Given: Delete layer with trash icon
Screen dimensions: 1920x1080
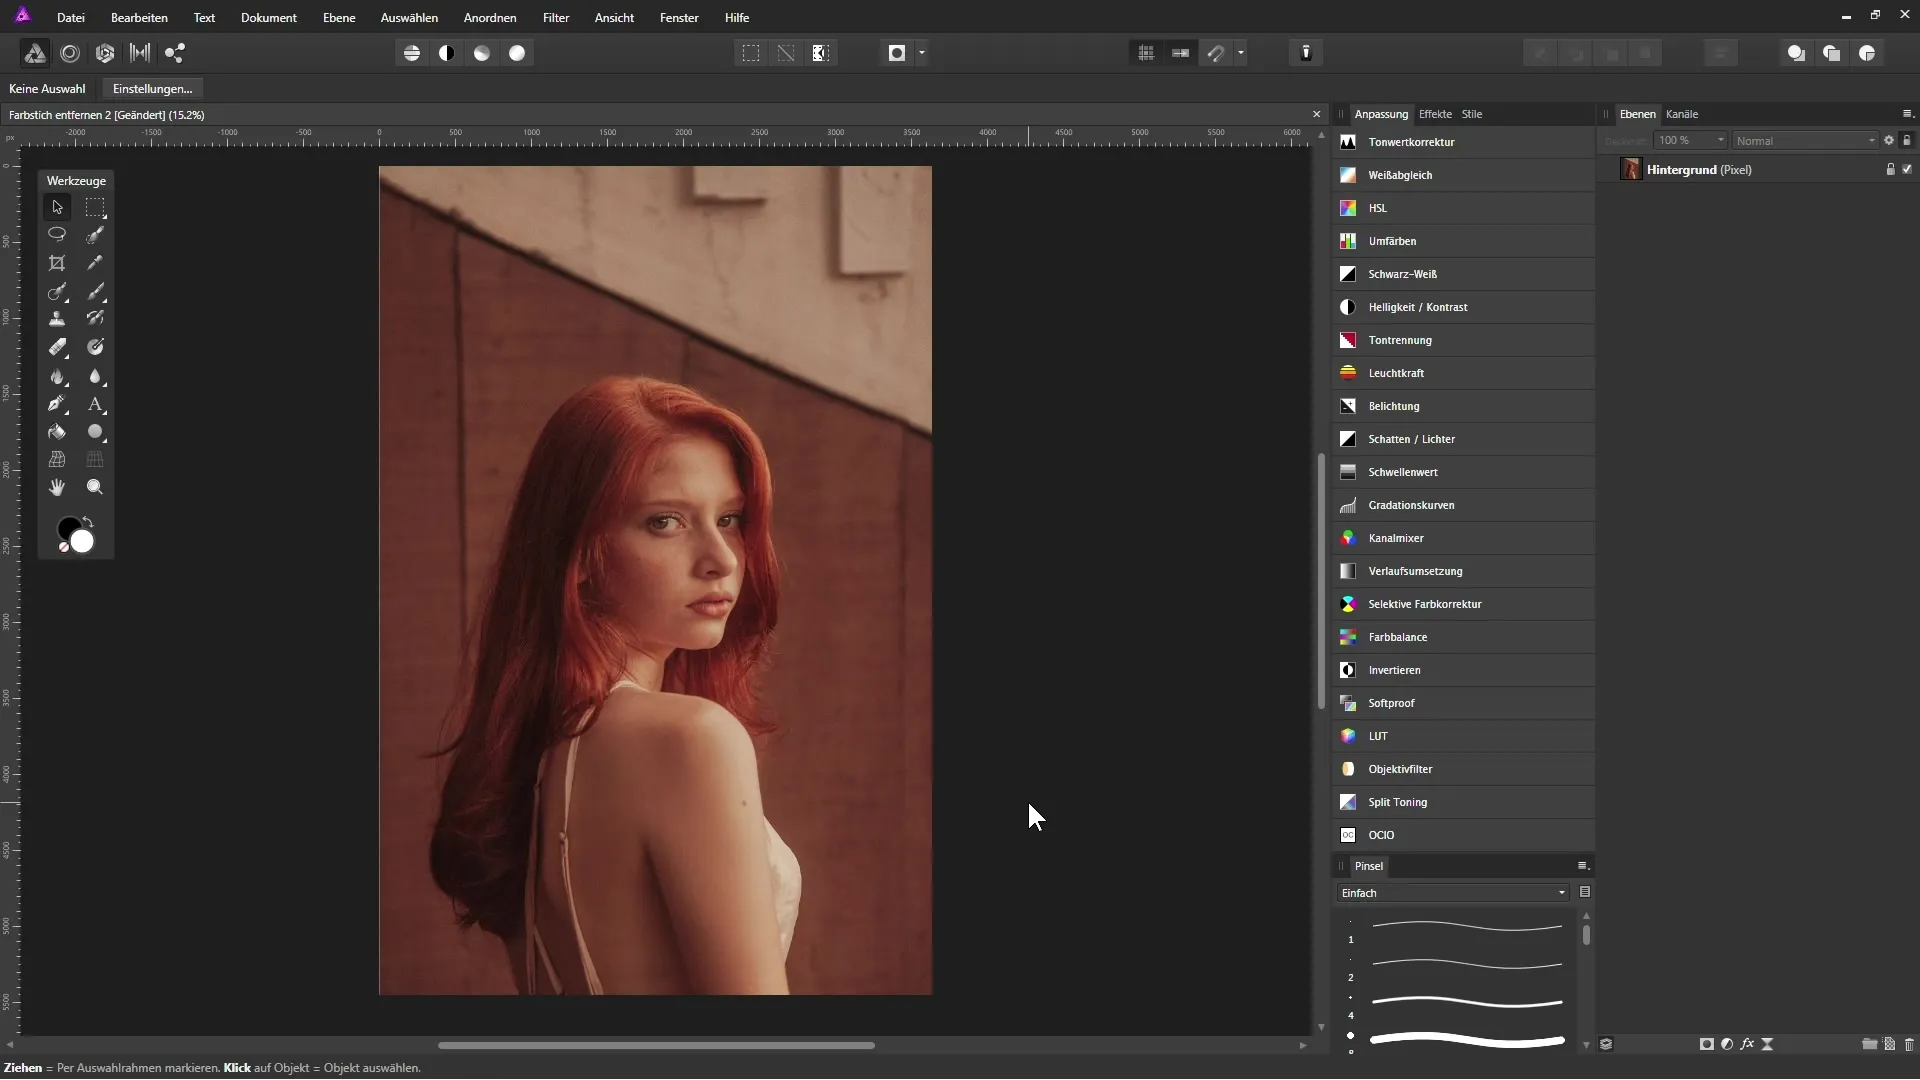Looking at the screenshot, I should pyautogui.click(x=1909, y=1044).
